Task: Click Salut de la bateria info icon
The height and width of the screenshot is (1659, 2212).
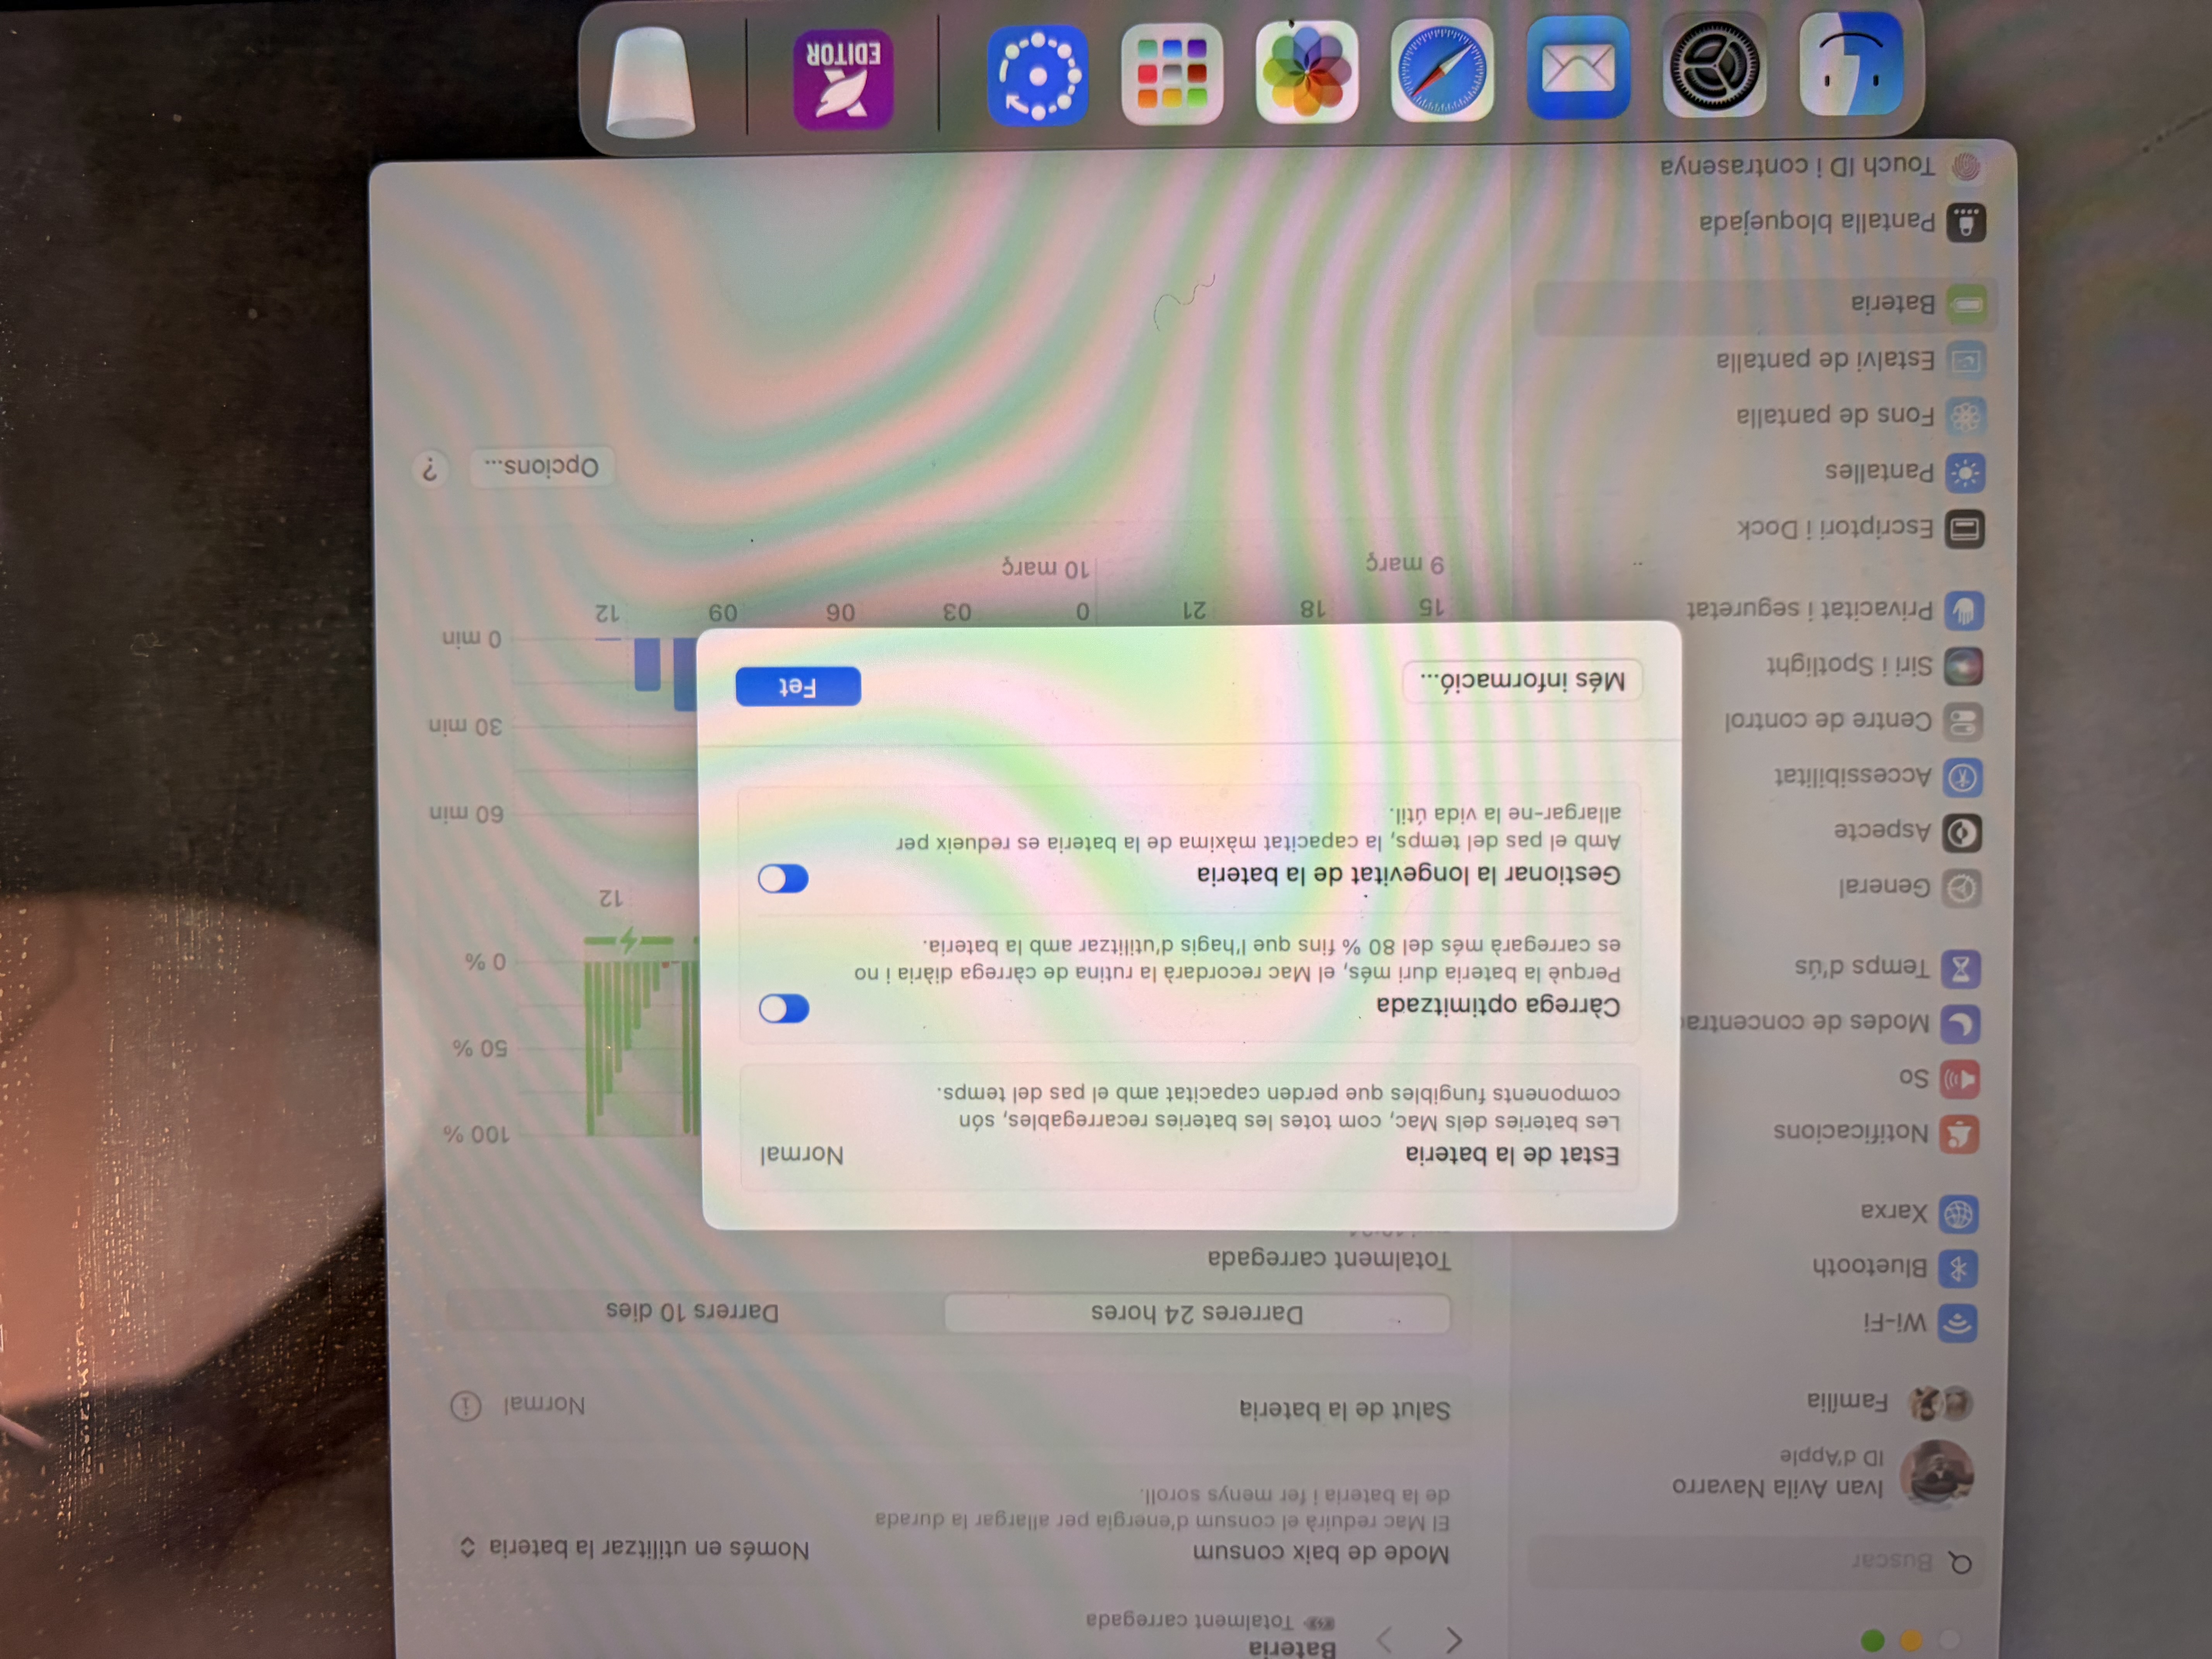Action: point(465,1406)
